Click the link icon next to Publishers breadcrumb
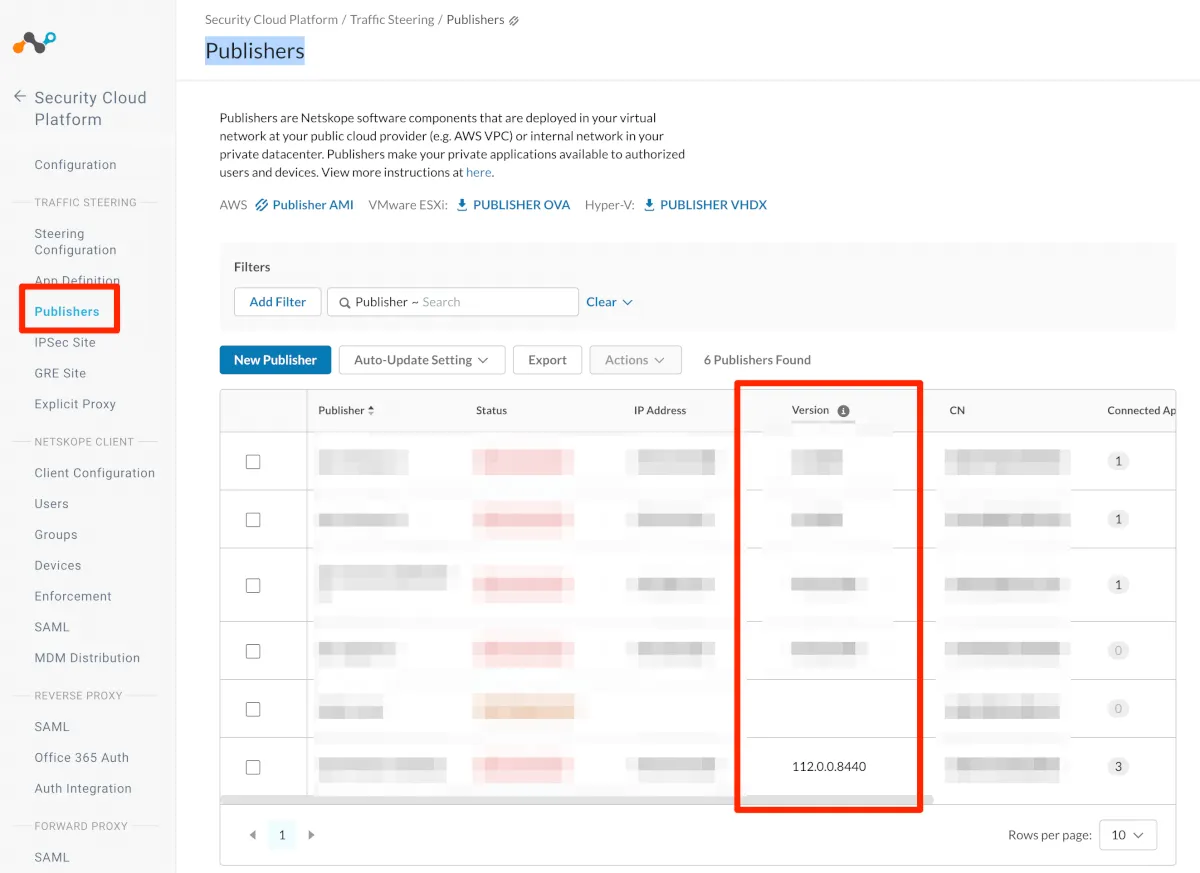Screen dimensions: 1200x873 point(514,20)
